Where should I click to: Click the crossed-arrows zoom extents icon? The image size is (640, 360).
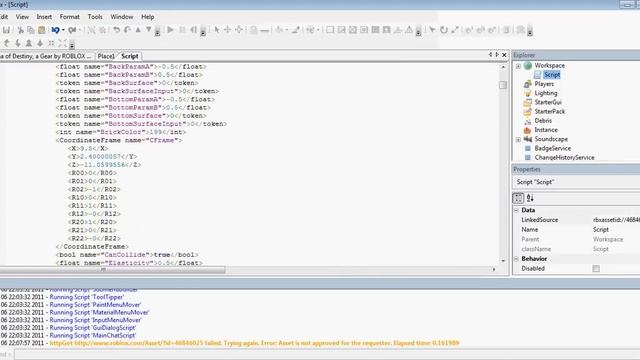point(62,43)
